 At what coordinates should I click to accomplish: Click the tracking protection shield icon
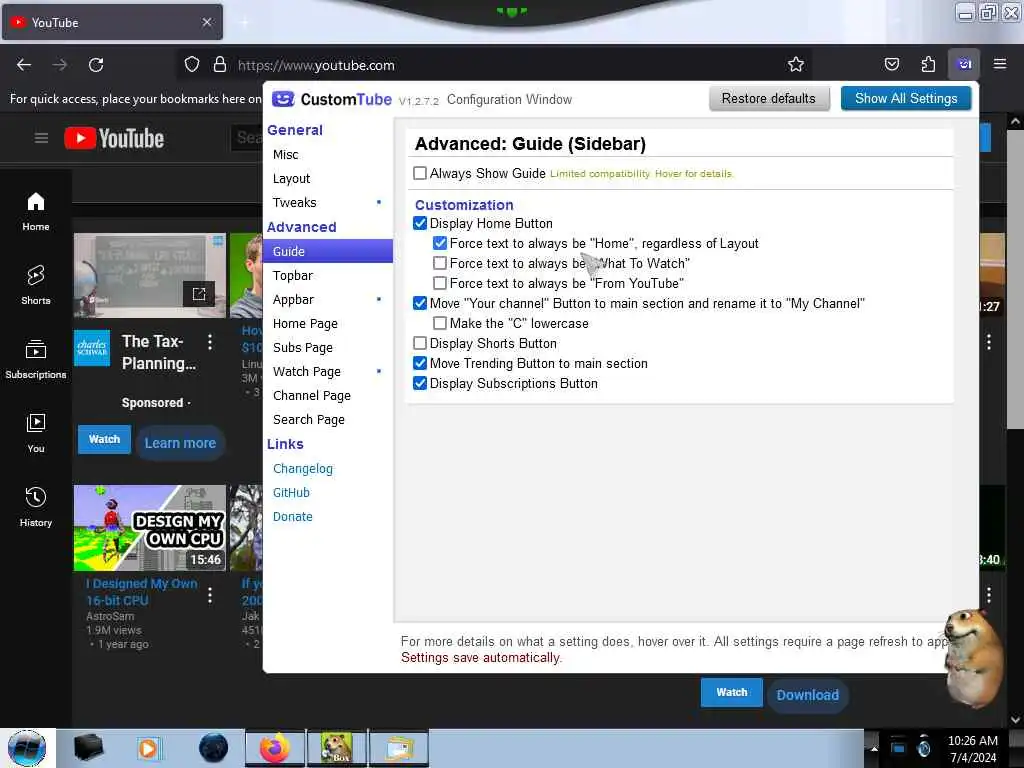pyautogui.click(x=191, y=65)
